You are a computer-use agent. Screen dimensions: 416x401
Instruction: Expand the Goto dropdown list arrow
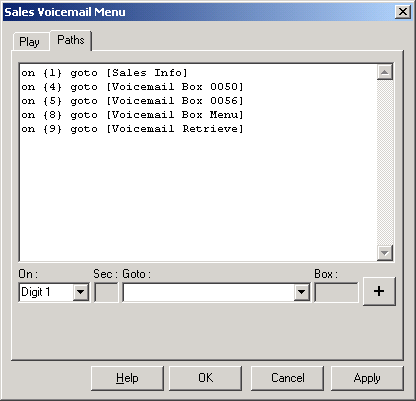pyautogui.click(x=301, y=292)
